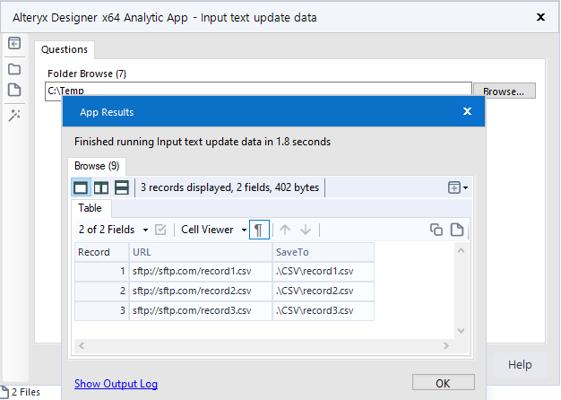Select record row number 1

coord(102,271)
